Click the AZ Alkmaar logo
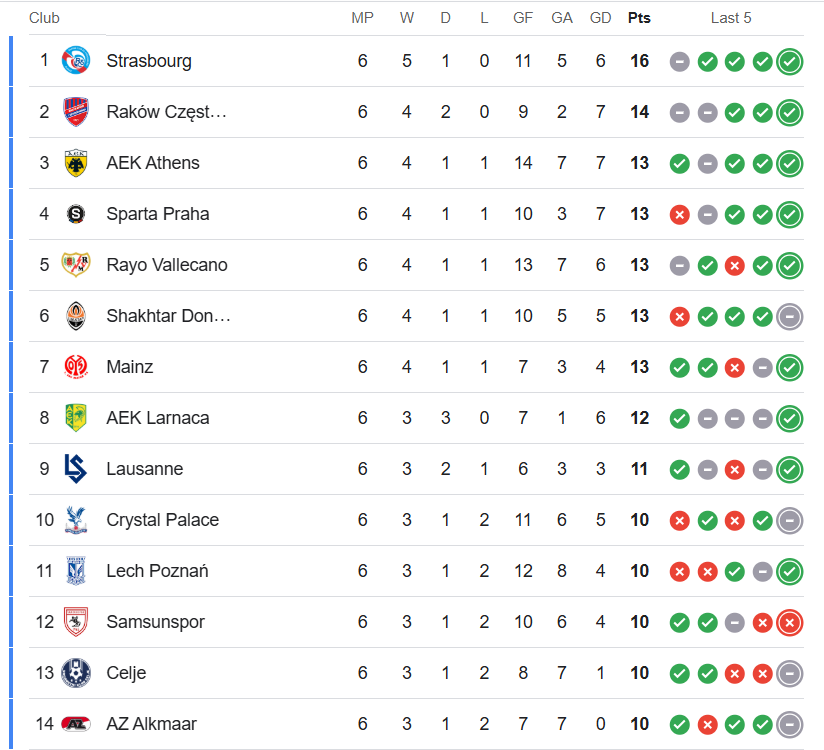Viewport: 824px width, 750px height. [76, 724]
